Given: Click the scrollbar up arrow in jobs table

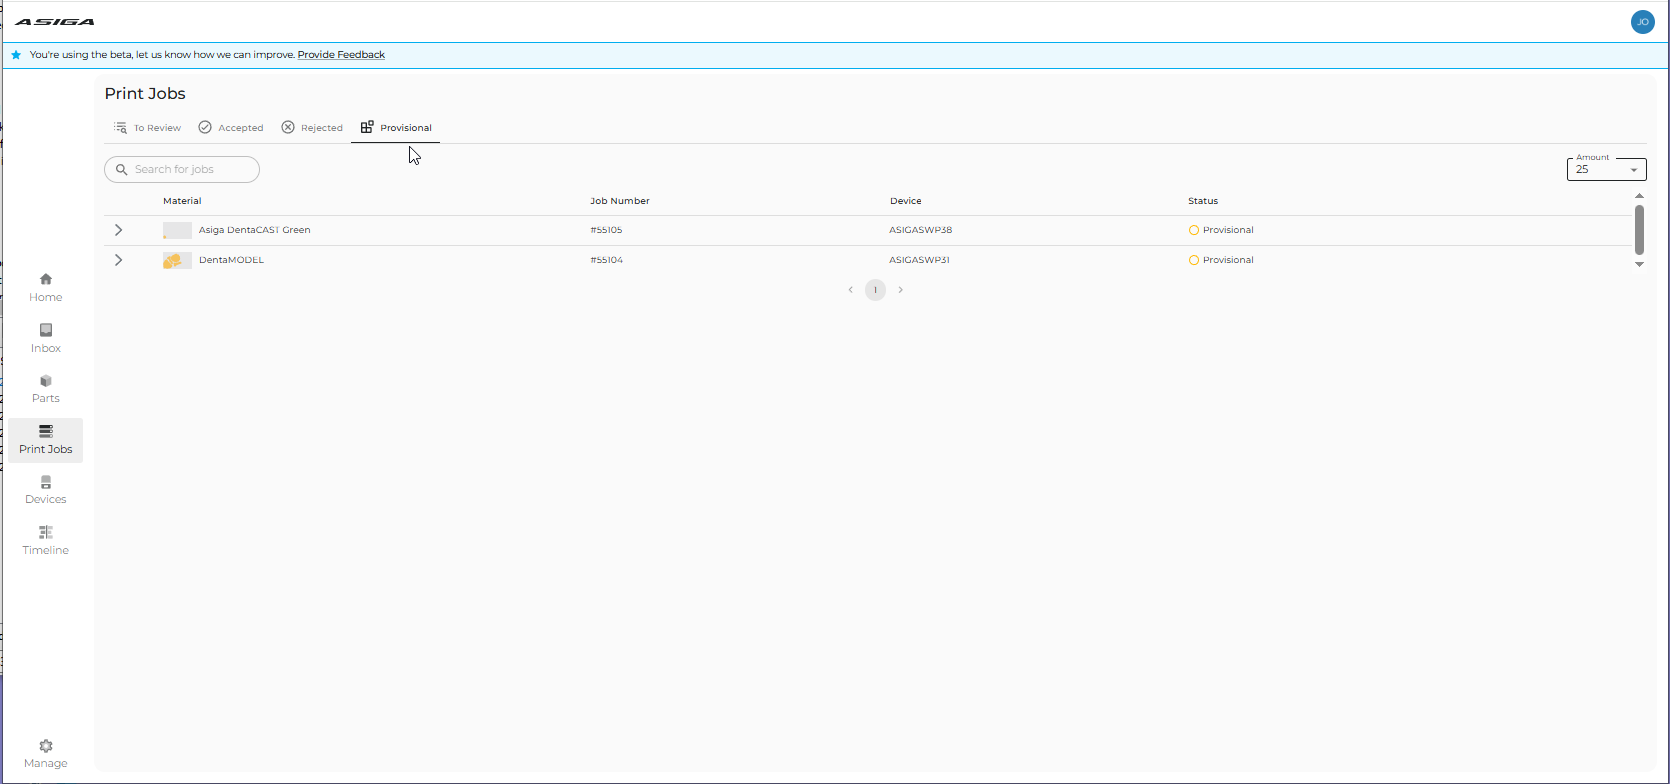Looking at the screenshot, I should click(1639, 196).
